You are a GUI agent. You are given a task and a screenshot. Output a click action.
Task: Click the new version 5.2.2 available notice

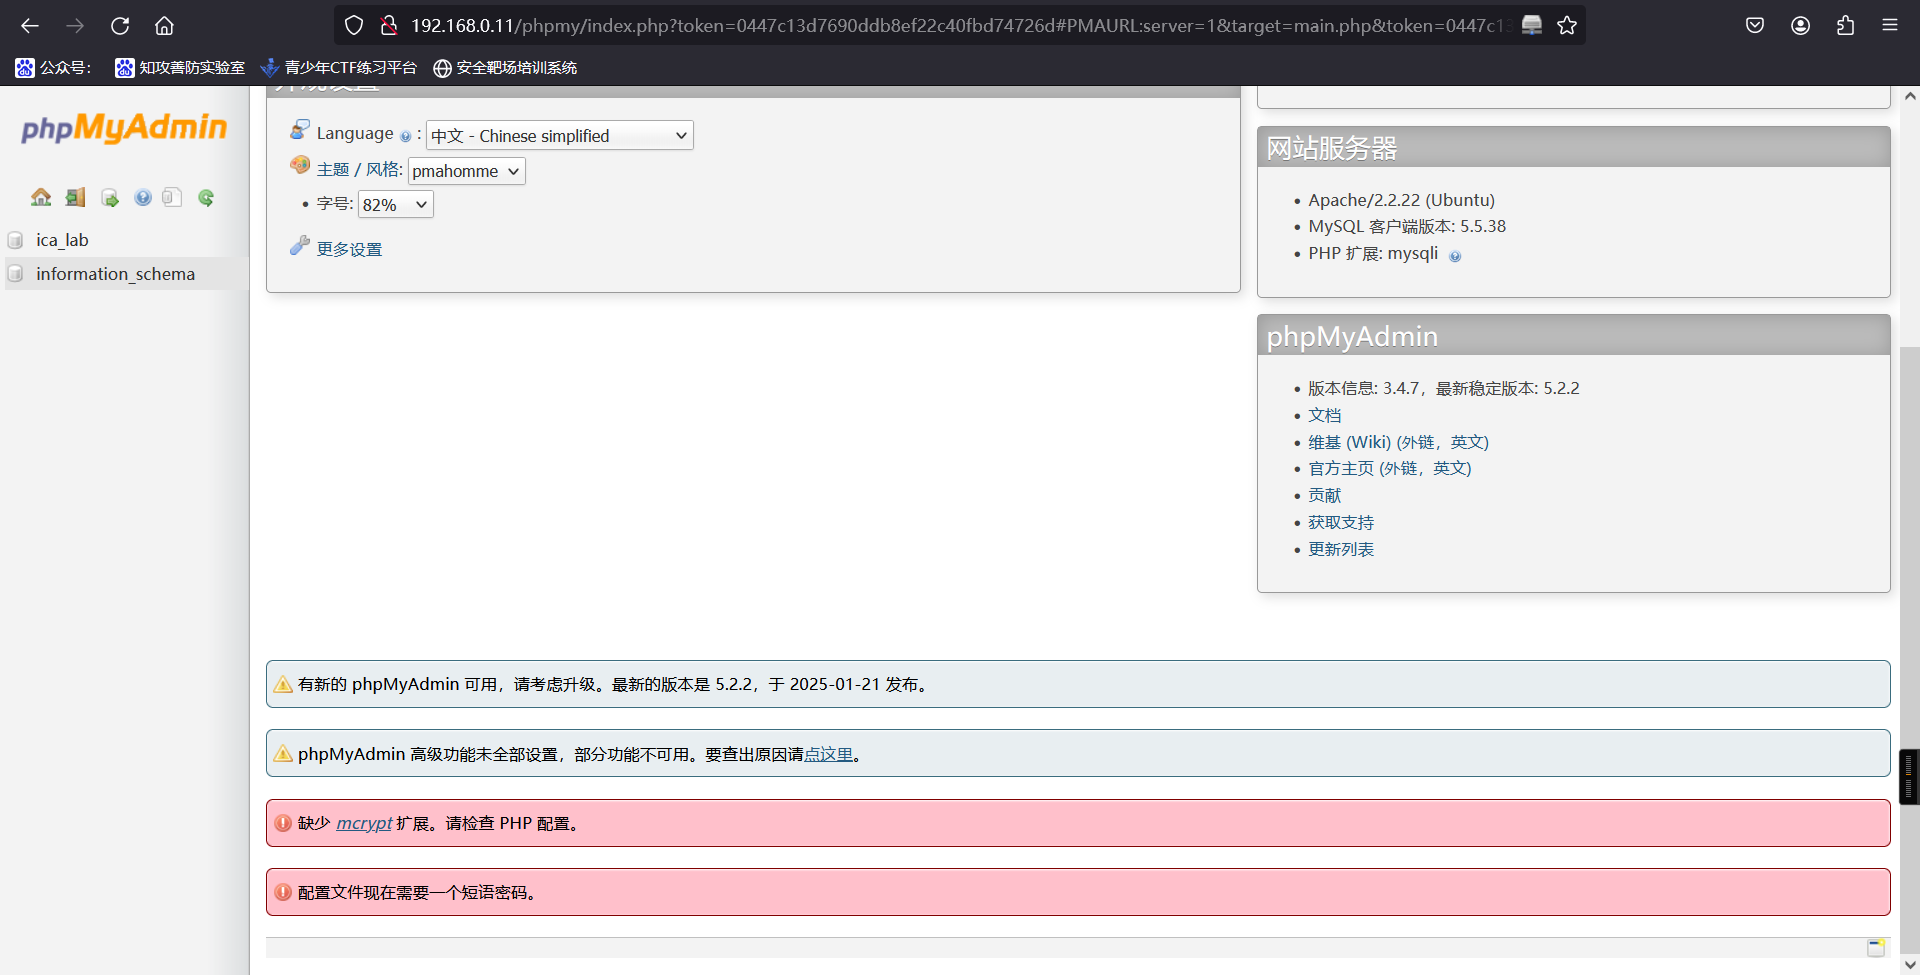tap(1078, 684)
